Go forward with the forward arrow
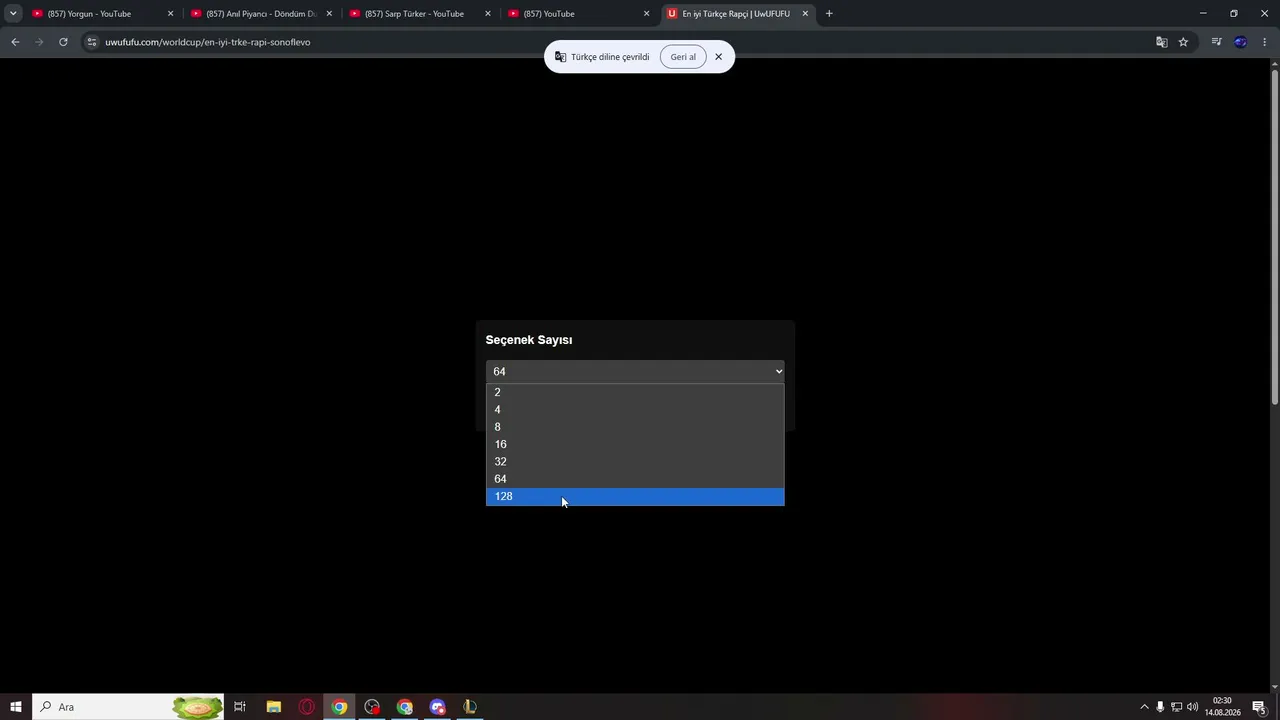The height and width of the screenshot is (720, 1280). click(x=39, y=42)
